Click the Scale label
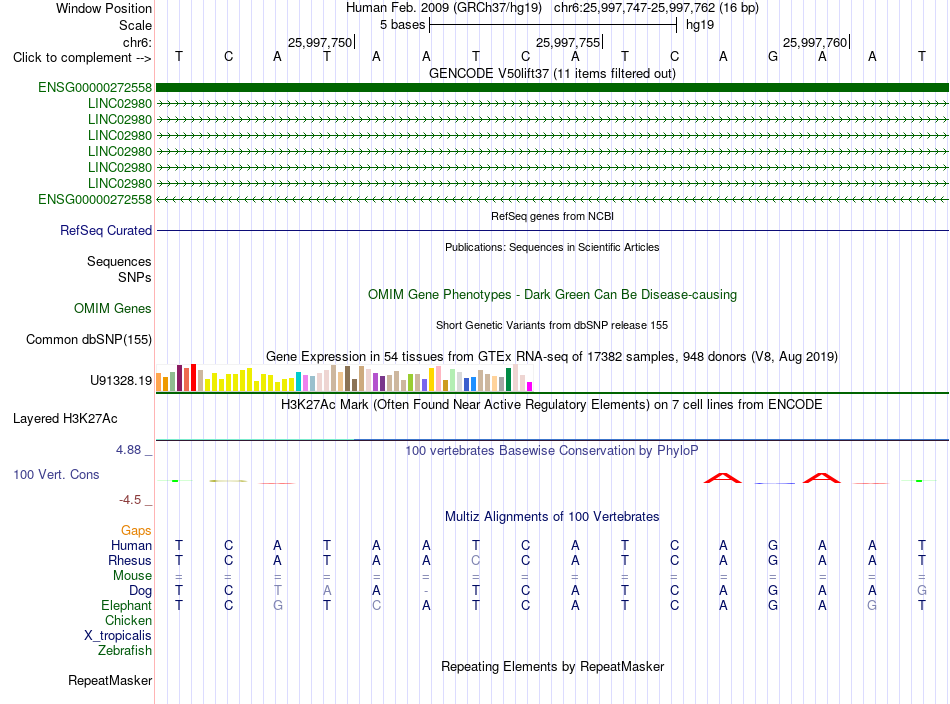The image size is (950, 704). click(x=136, y=25)
